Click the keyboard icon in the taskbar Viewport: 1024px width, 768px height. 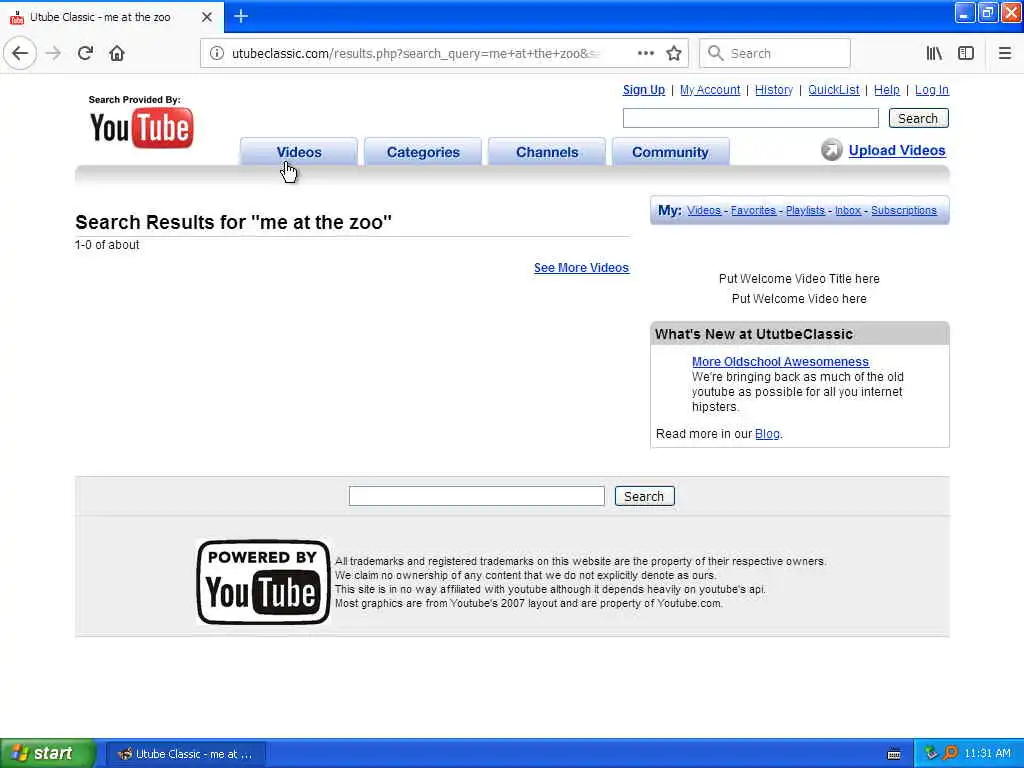click(x=894, y=754)
